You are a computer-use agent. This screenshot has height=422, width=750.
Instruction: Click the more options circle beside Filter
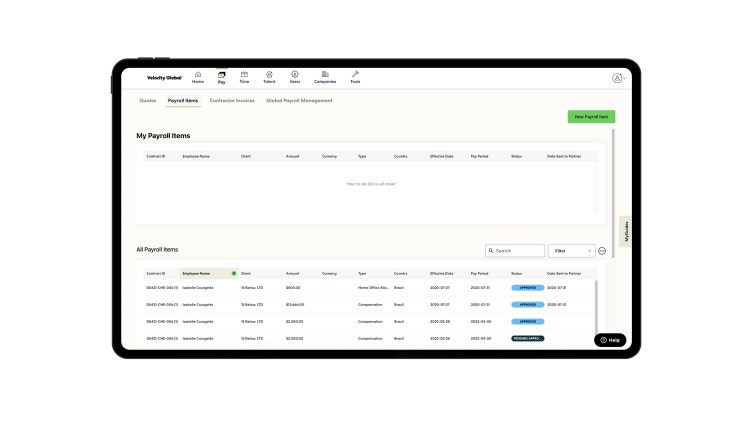pyautogui.click(x=602, y=251)
